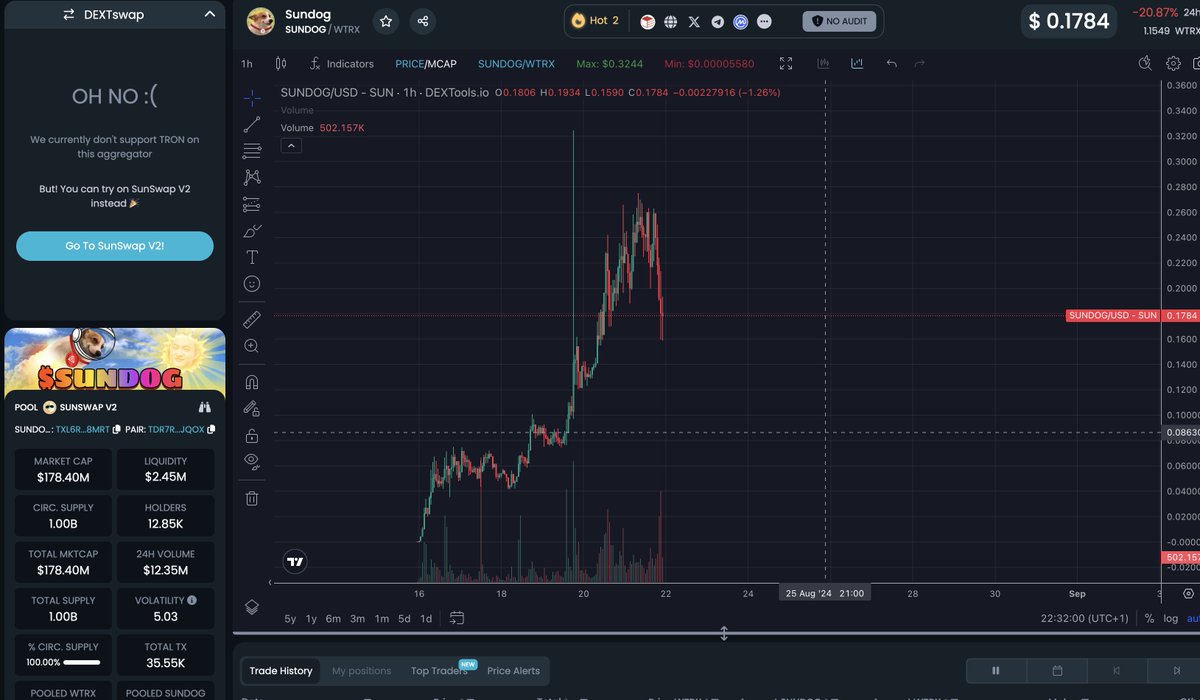This screenshot has height=700, width=1200.
Task: Toggle log scale on chart
Action: click(1170, 618)
